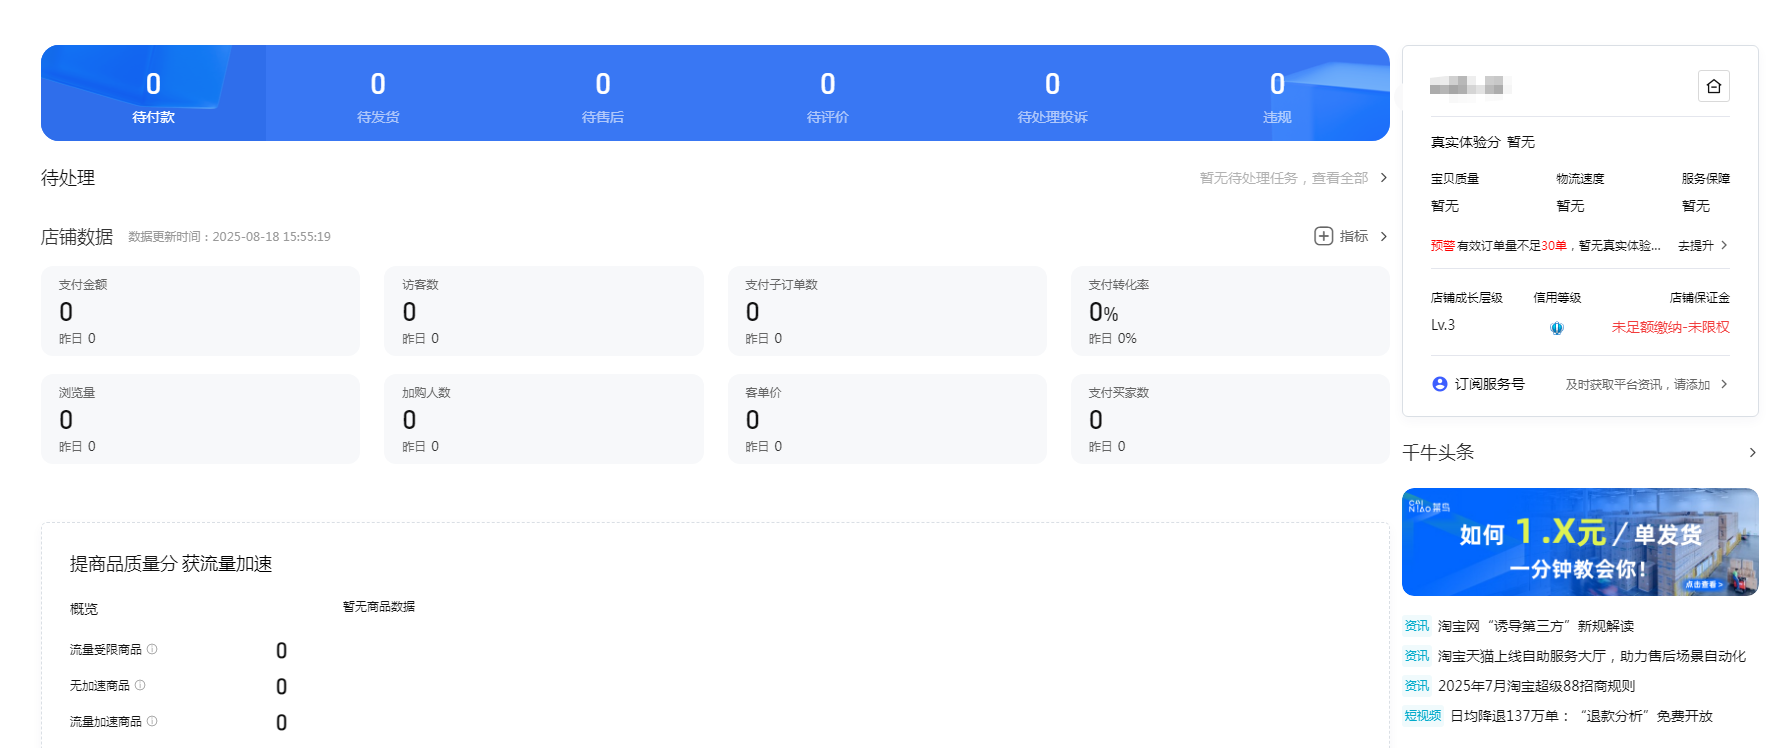This screenshot has height=748, width=1791.
Task: Select the 待售后 tab
Action: tap(603, 93)
